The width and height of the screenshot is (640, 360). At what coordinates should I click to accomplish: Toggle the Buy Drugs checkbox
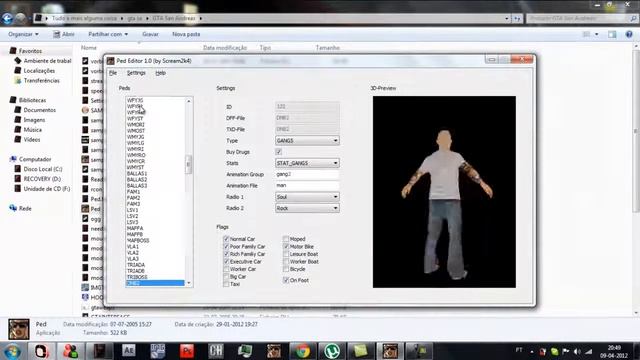coord(279,152)
